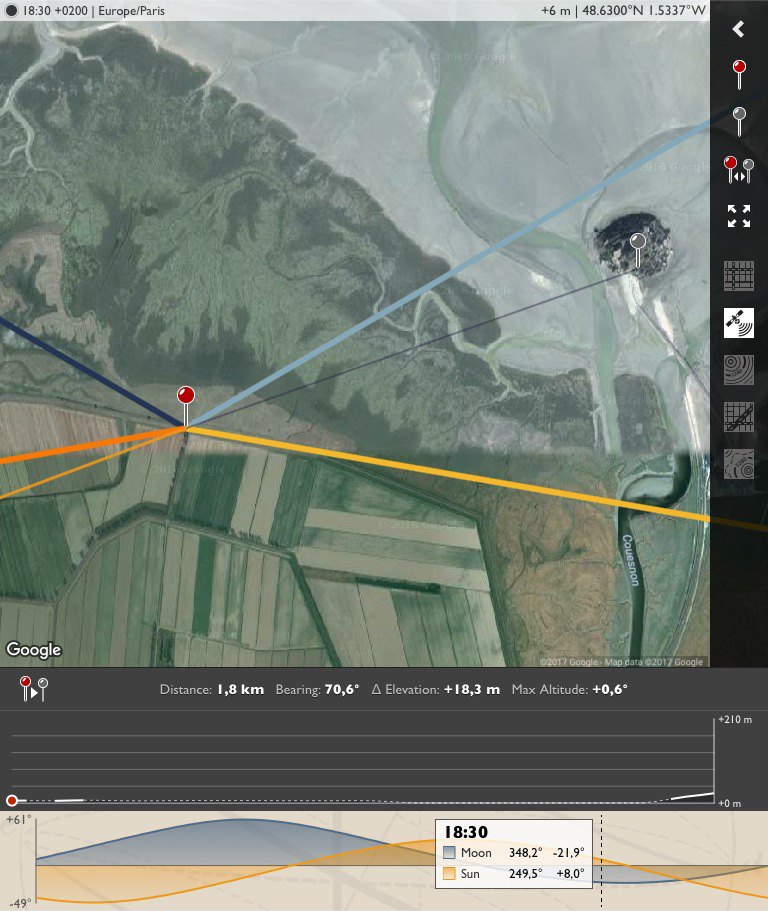Click the Couesnon river label
This screenshot has height=911, width=768.
(x=631, y=560)
